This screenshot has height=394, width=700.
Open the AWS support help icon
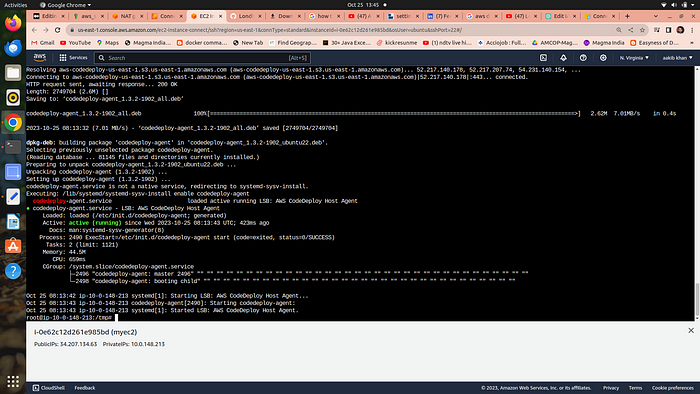pos(583,58)
